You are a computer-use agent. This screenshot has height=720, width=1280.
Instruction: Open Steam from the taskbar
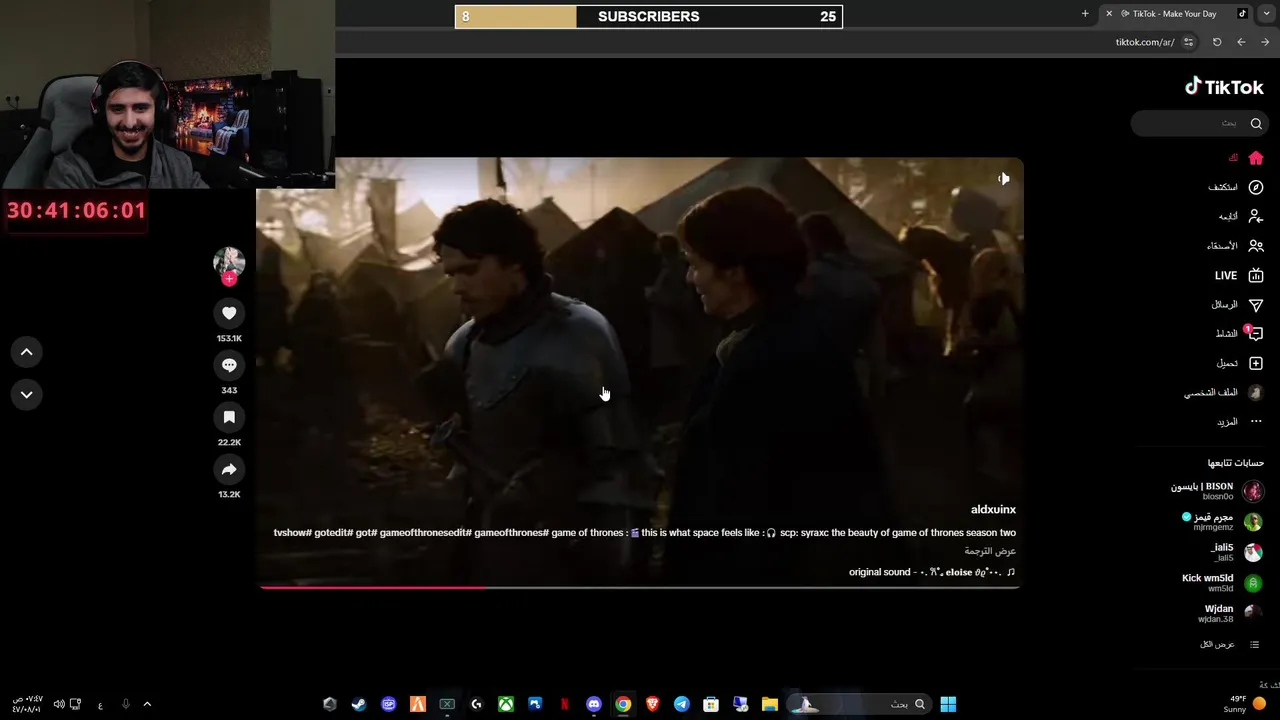click(x=359, y=704)
